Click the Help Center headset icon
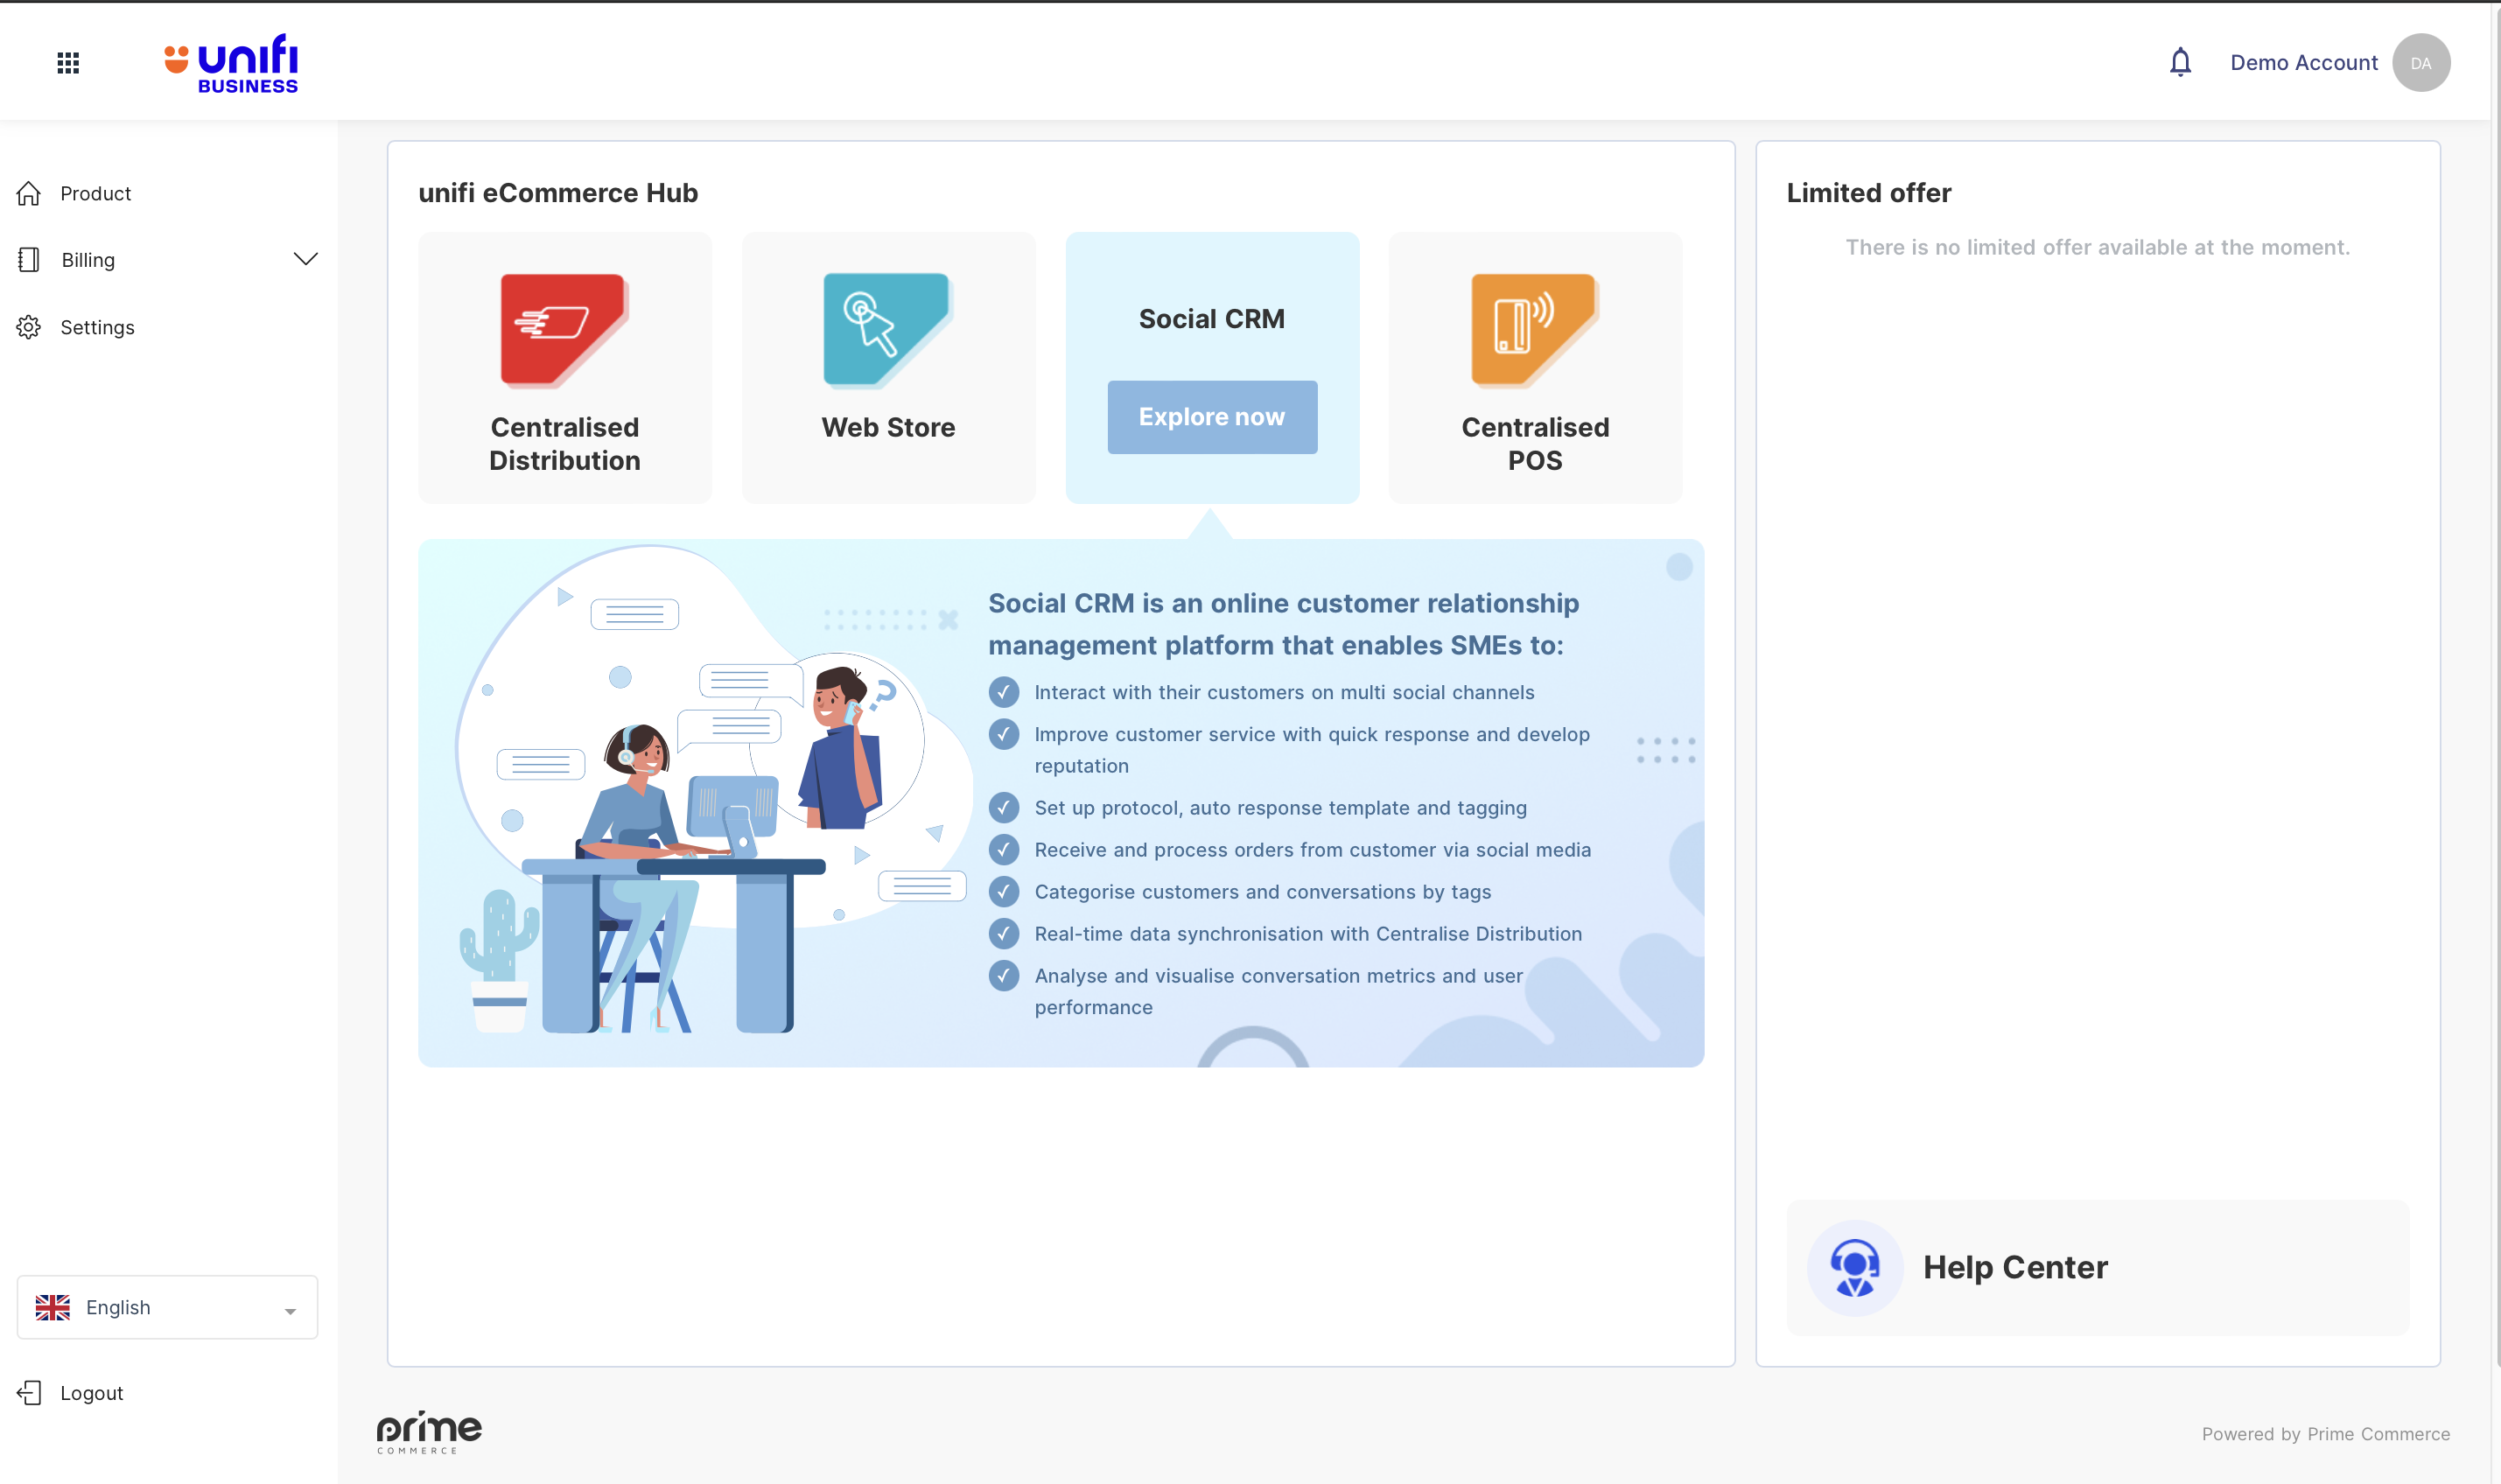This screenshot has width=2501, height=1484. point(1854,1267)
